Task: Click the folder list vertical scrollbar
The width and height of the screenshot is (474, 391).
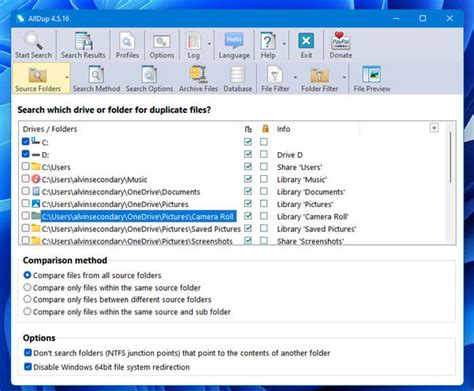Action: pos(450,157)
